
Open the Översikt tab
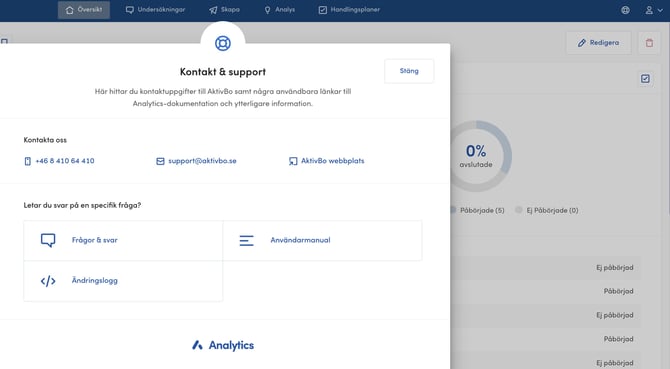(84, 10)
